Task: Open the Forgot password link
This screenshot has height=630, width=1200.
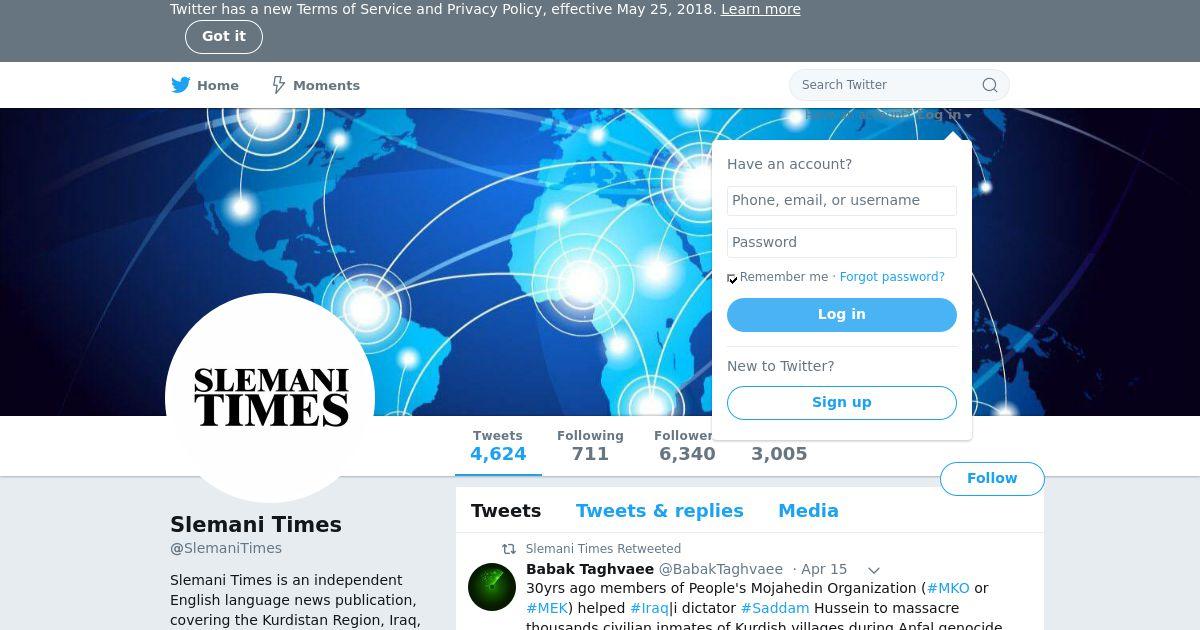Action: (x=892, y=277)
